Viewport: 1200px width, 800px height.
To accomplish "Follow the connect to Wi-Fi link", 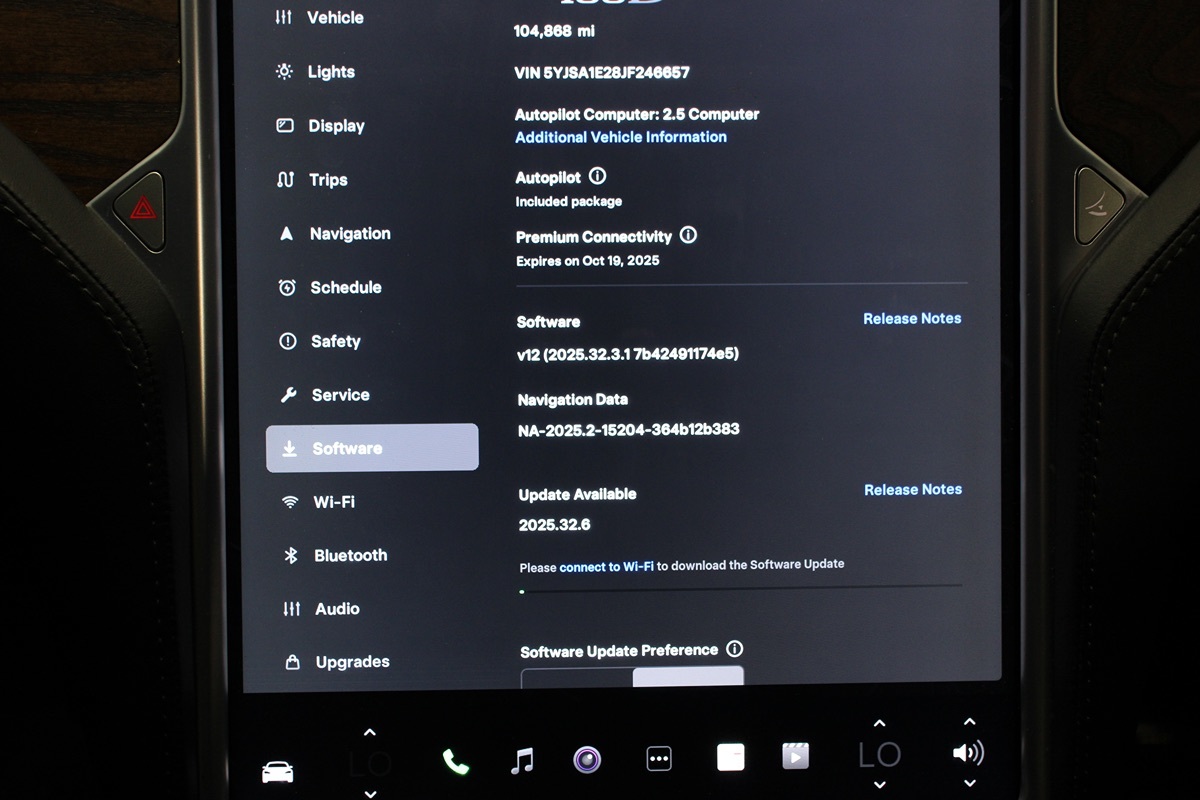I will (607, 566).
